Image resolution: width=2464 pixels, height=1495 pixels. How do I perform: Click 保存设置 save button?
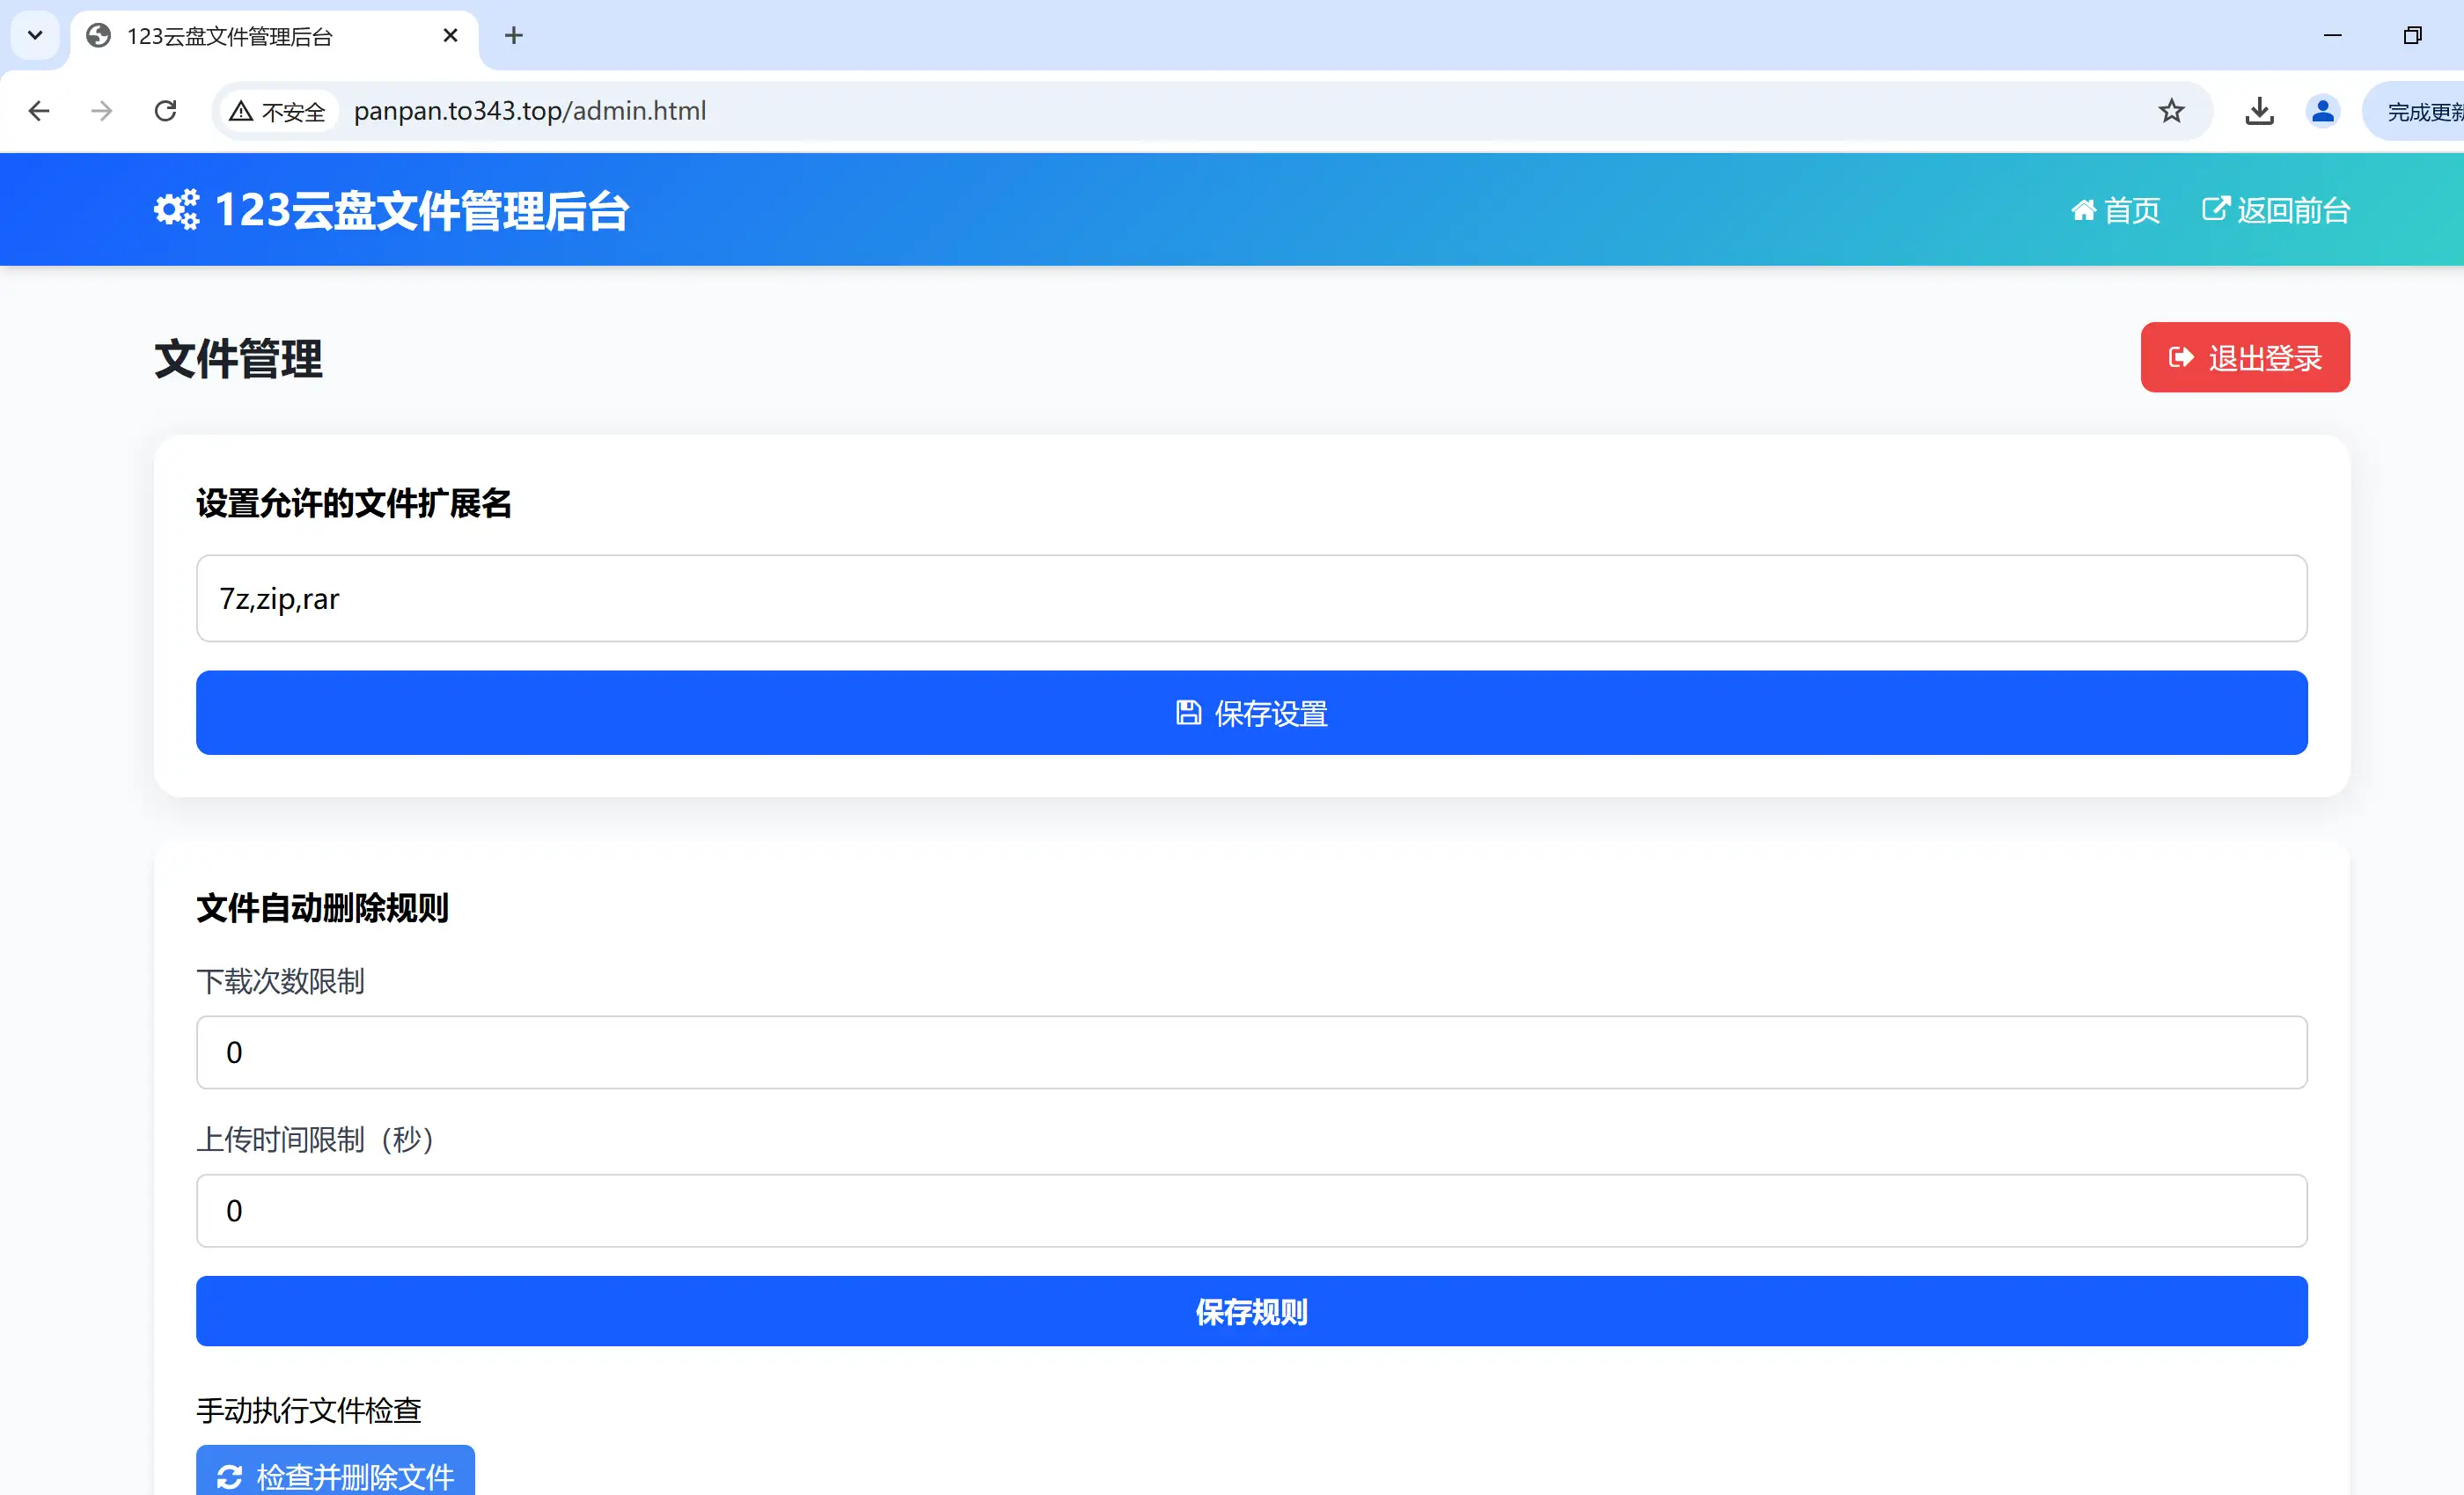[x=1250, y=713]
